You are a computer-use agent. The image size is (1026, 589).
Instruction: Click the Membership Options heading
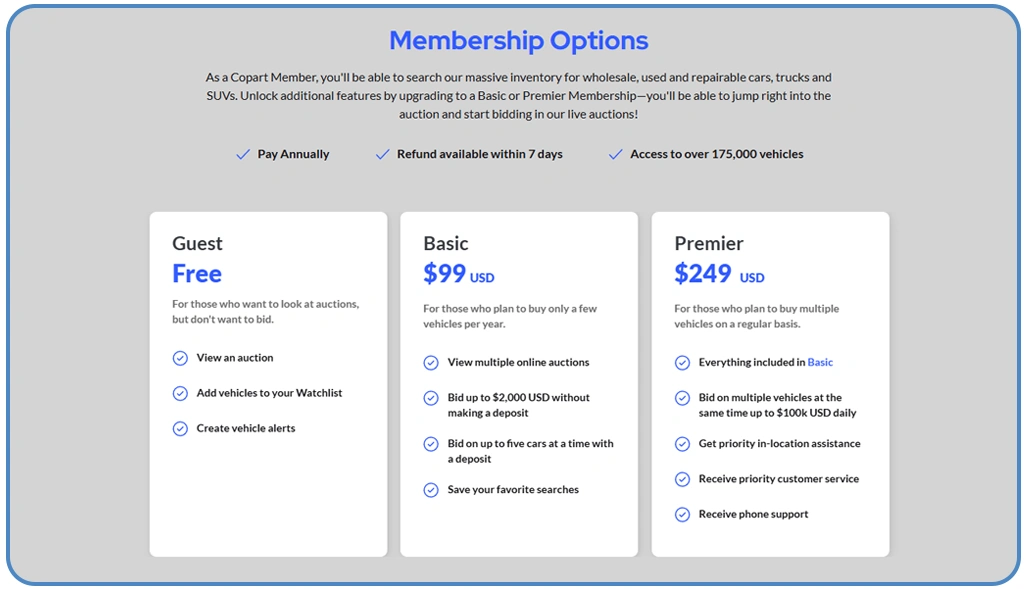(x=518, y=41)
